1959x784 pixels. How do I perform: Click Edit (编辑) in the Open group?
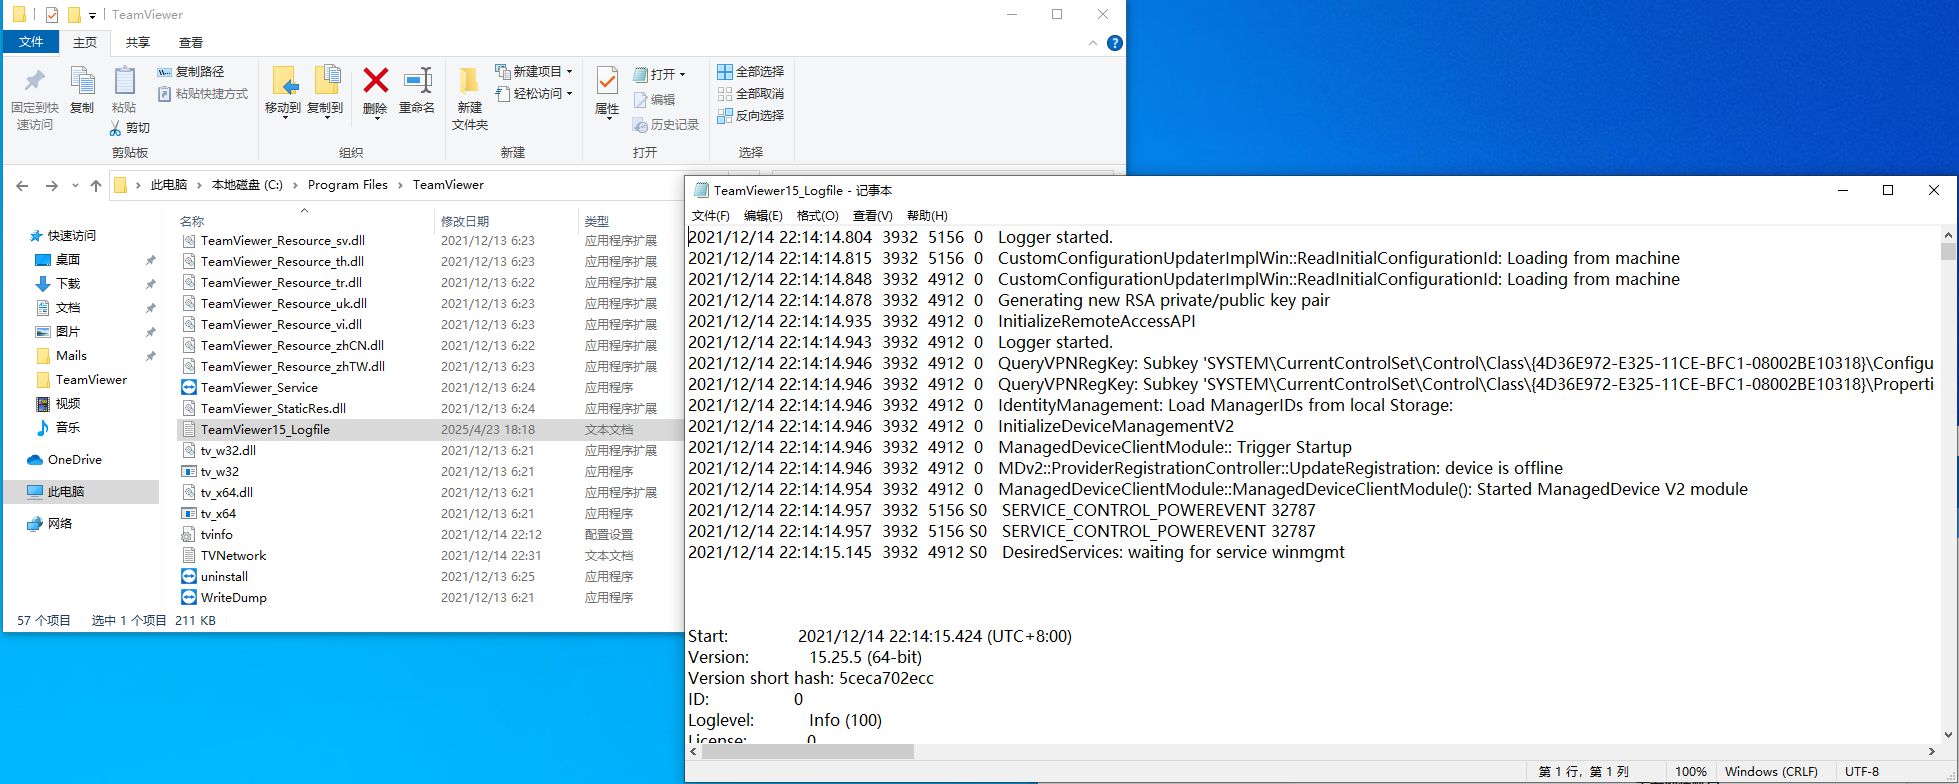point(655,100)
